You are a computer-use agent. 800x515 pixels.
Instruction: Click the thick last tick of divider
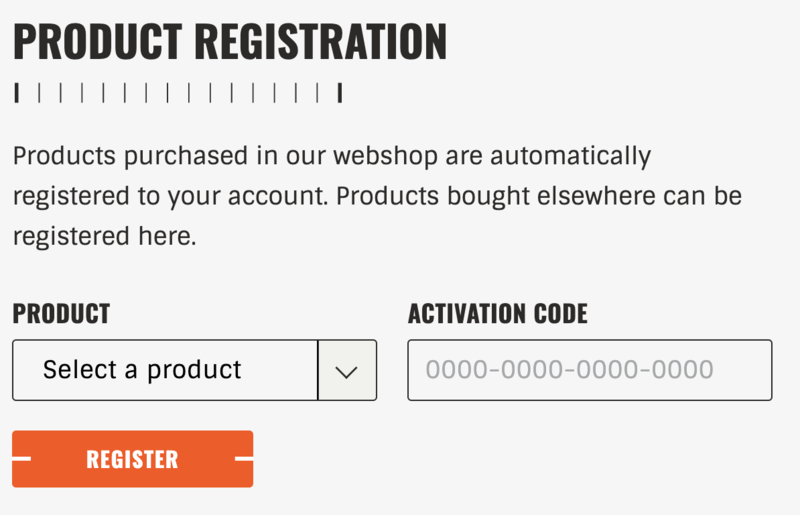click(x=340, y=94)
